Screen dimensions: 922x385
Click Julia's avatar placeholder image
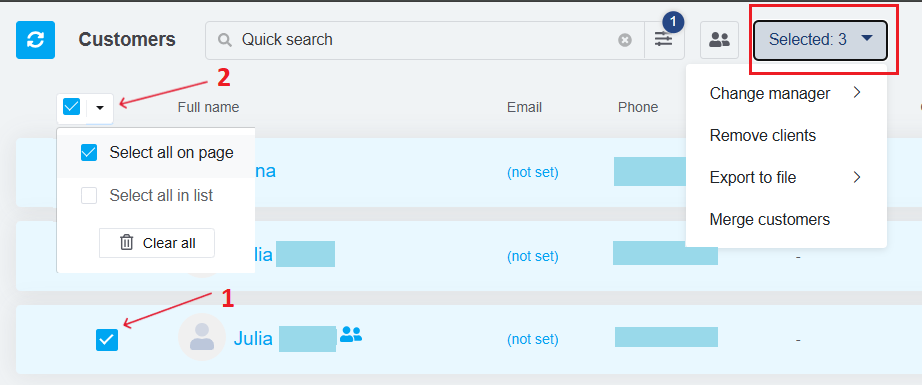click(202, 337)
